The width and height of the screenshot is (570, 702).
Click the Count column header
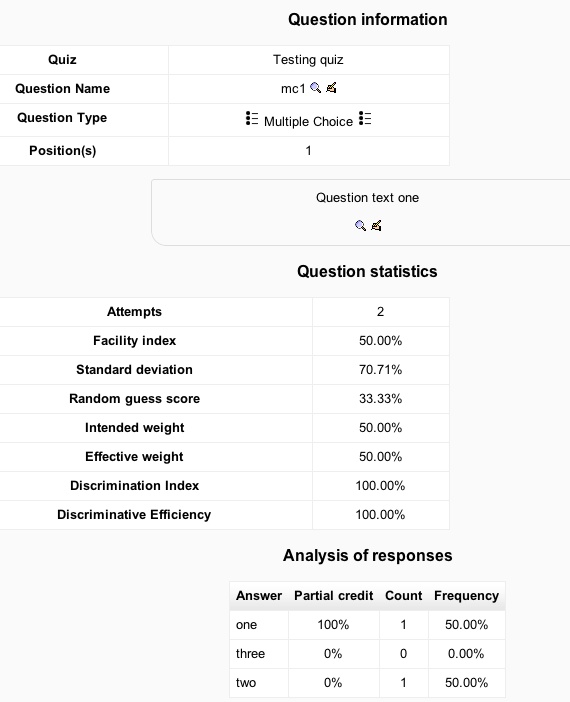point(403,596)
